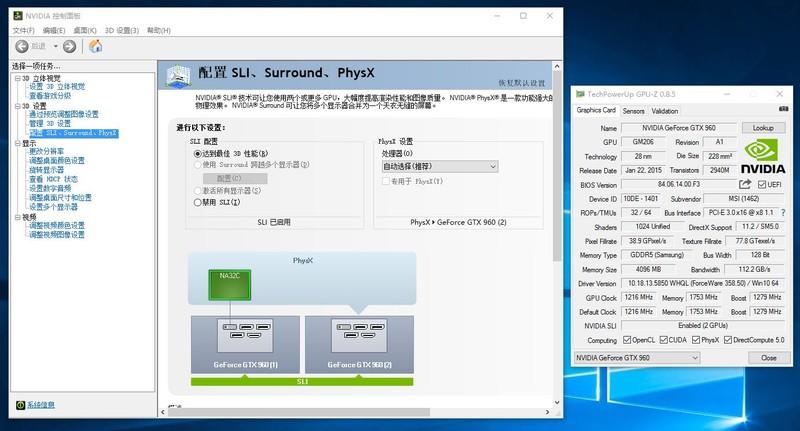Select 激活所有显示器 radio button
This screenshot has width=800, height=431.
[198, 190]
